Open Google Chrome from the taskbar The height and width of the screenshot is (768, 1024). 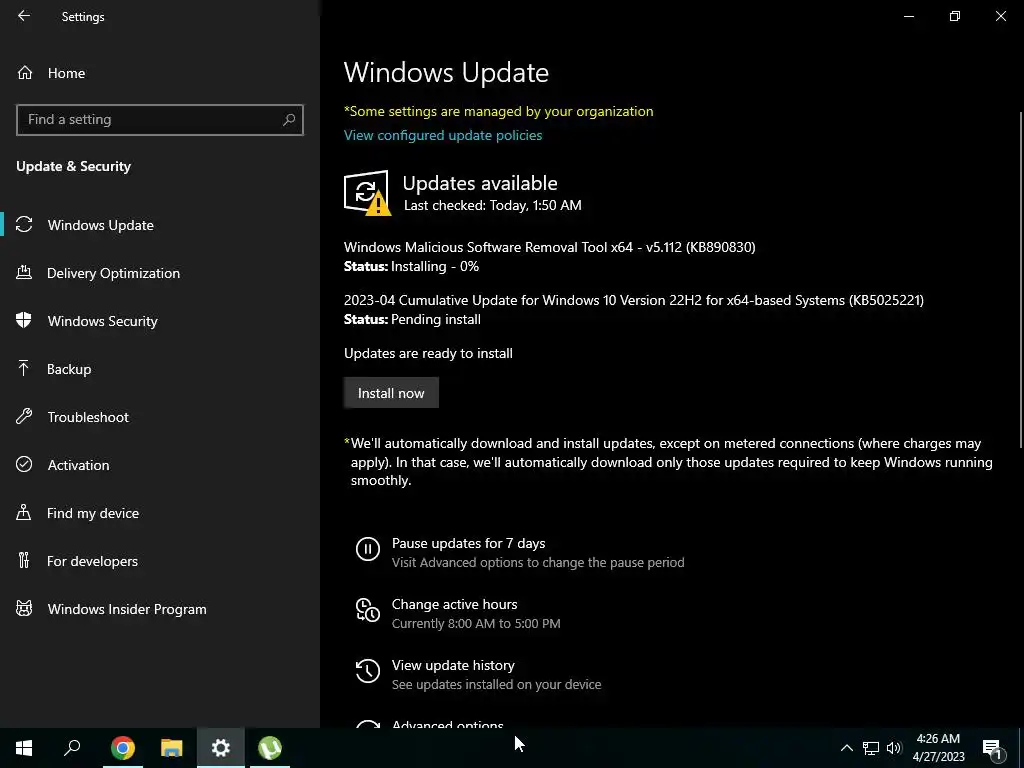pos(123,748)
